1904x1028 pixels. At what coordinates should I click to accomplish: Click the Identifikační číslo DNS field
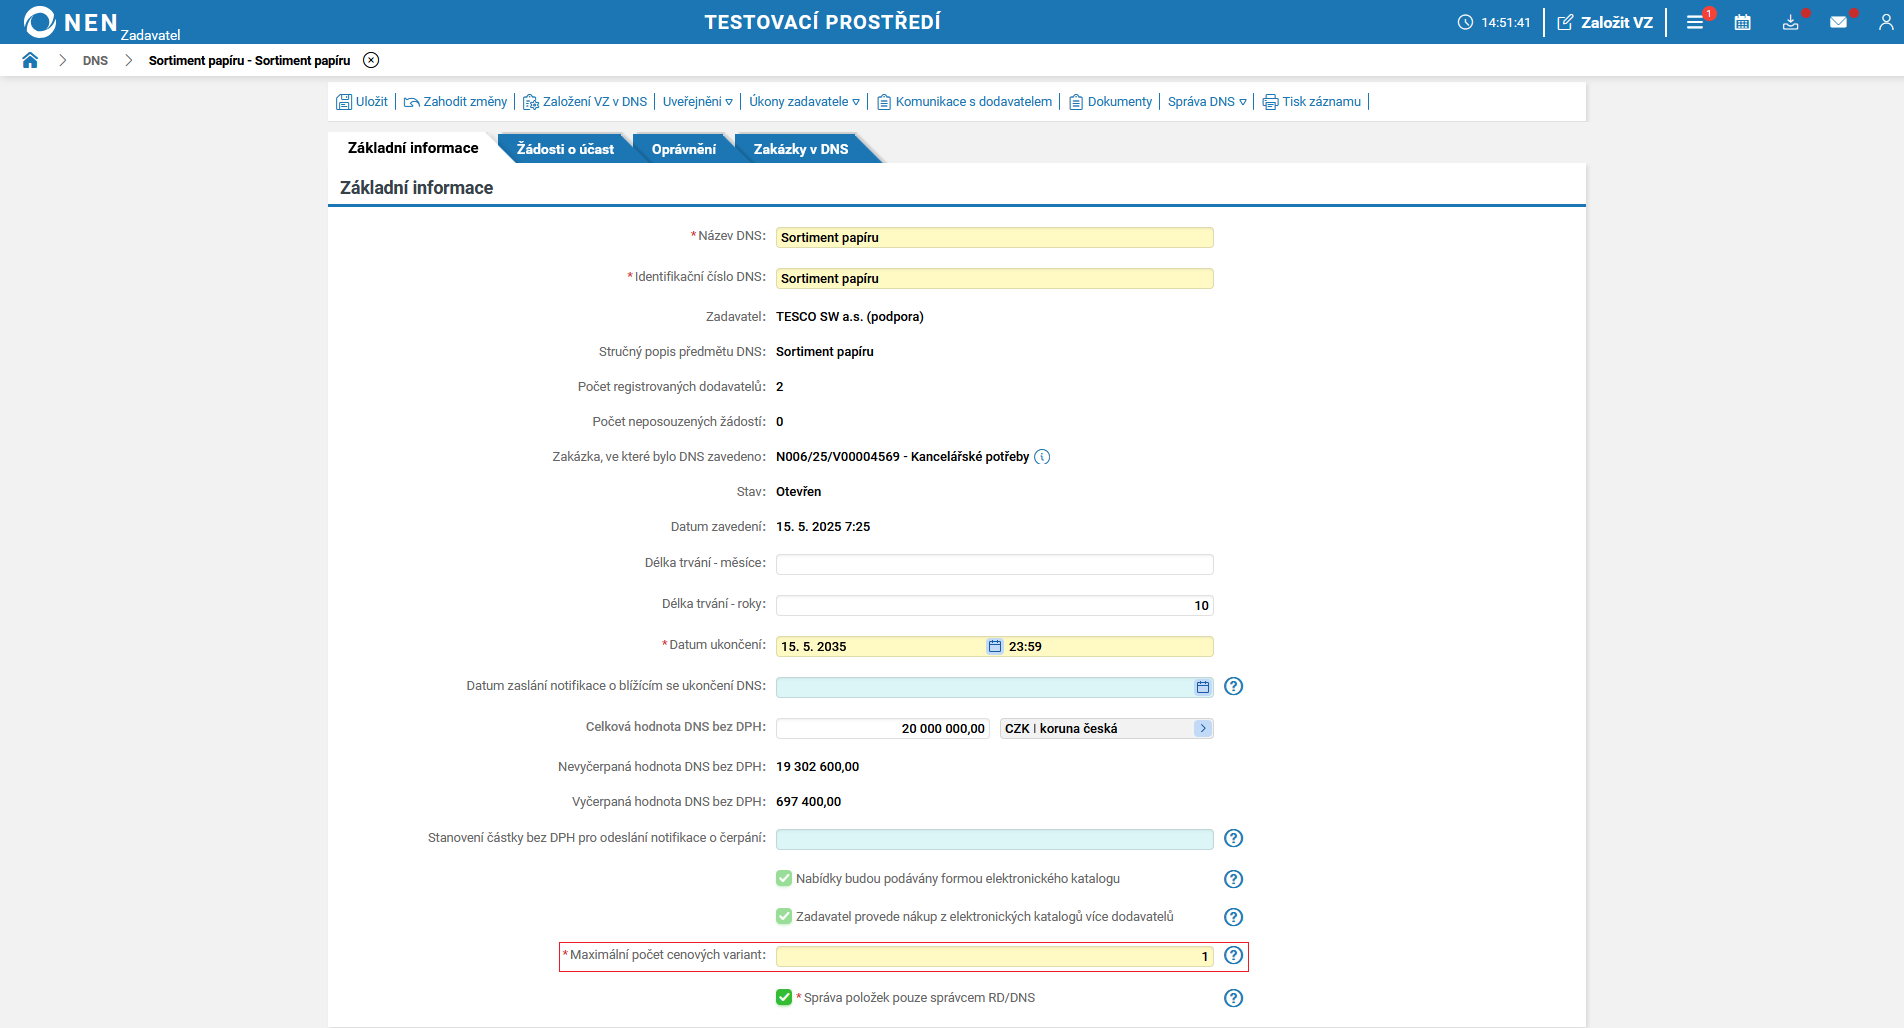pyautogui.click(x=994, y=278)
